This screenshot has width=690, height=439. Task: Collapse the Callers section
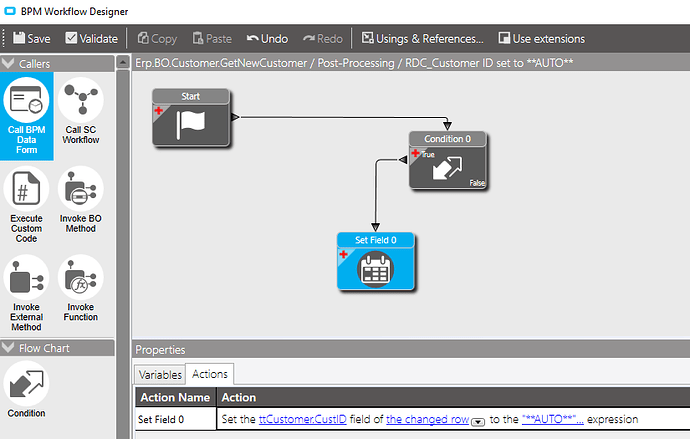click(x=8, y=63)
